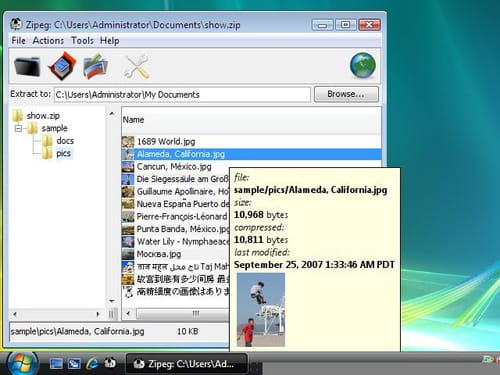Screen dimensions: 500x375
Task: Open the Actions menu
Action: pos(48,41)
